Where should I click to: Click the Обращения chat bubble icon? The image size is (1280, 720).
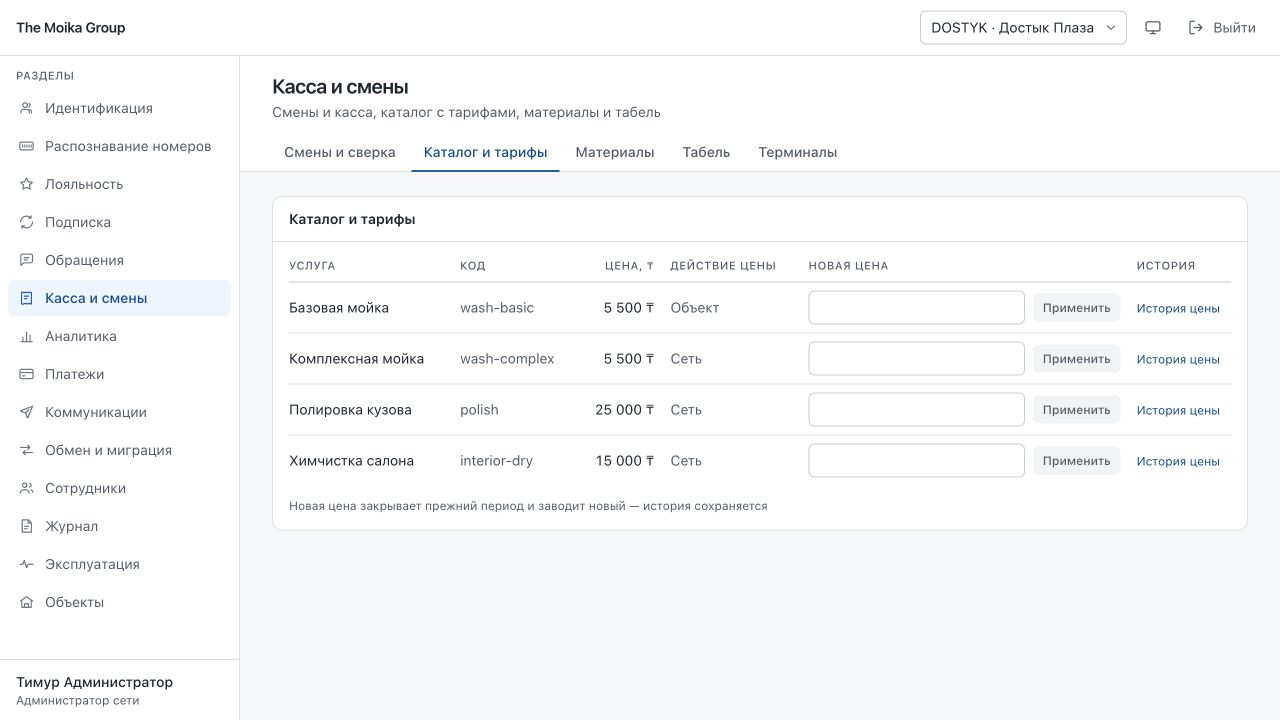[x=27, y=260]
